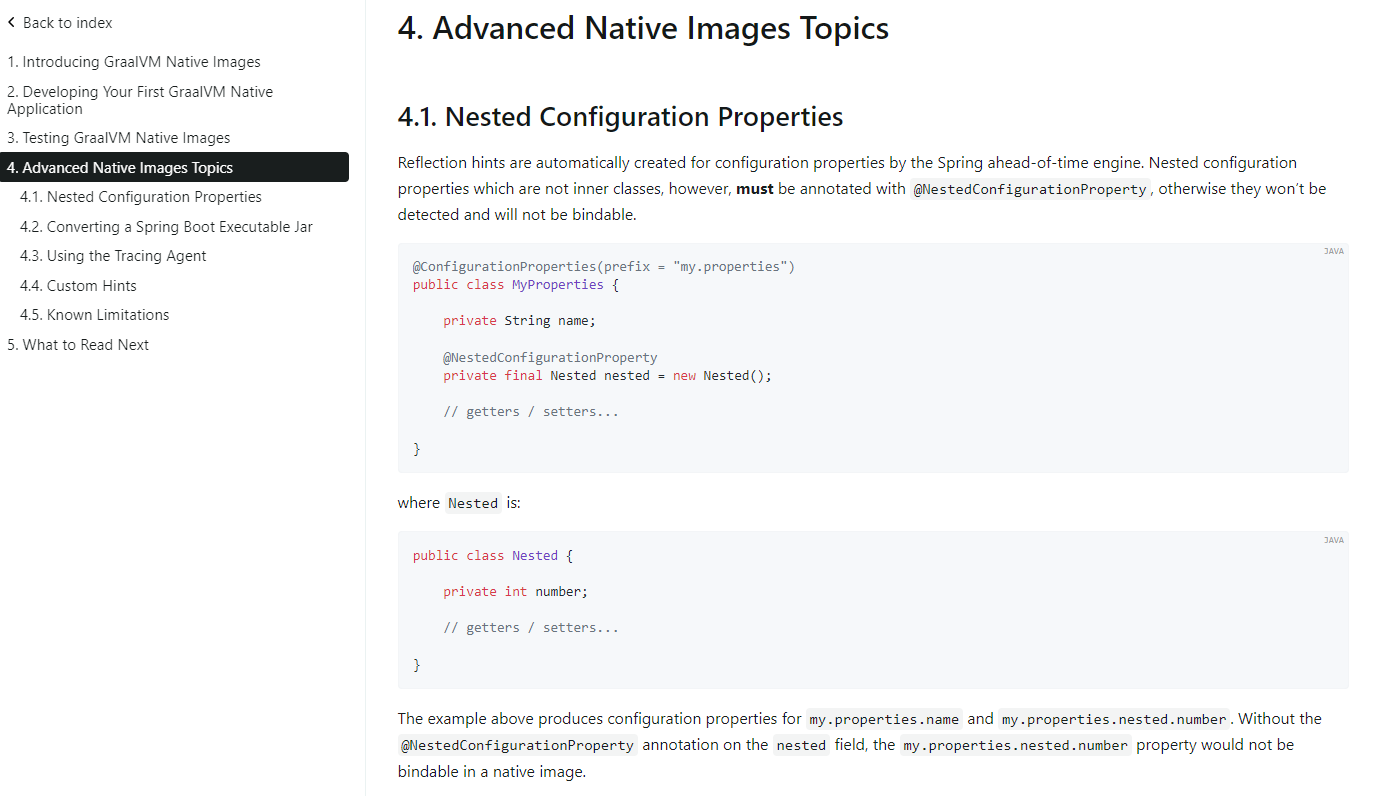Screen dimensions: 1397x796
Task: Open What to Read Next chapter
Action: point(78,345)
